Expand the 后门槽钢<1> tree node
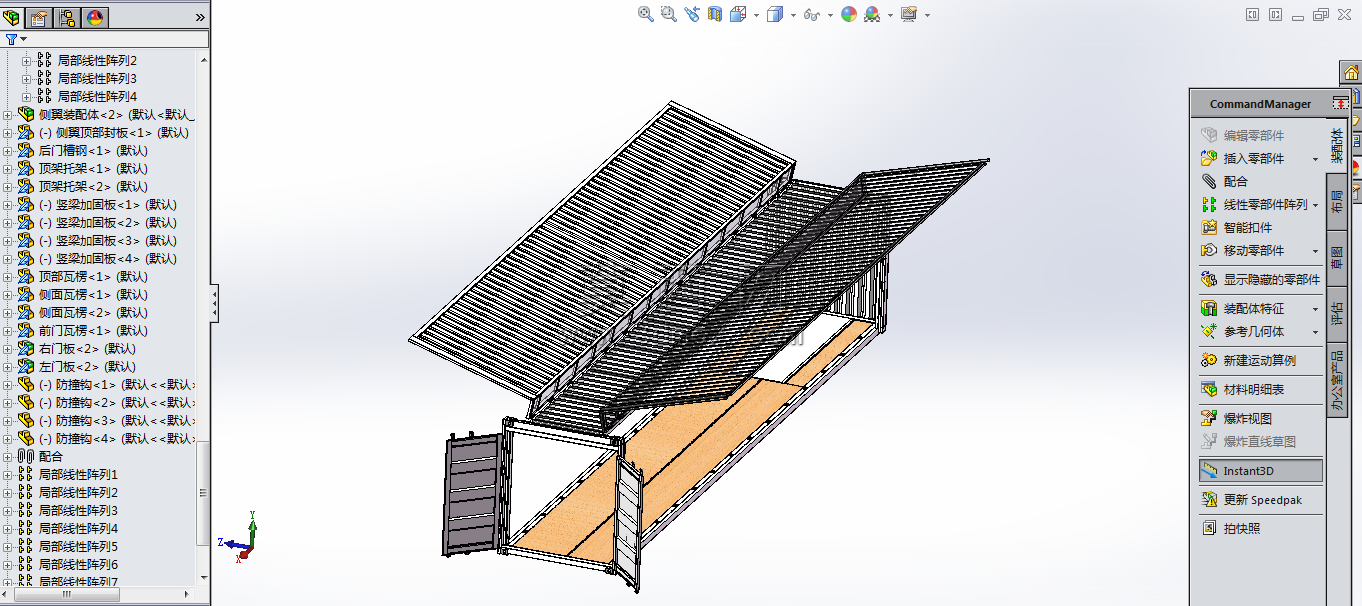The height and width of the screenshot is (606, 1362). point(8,150)
